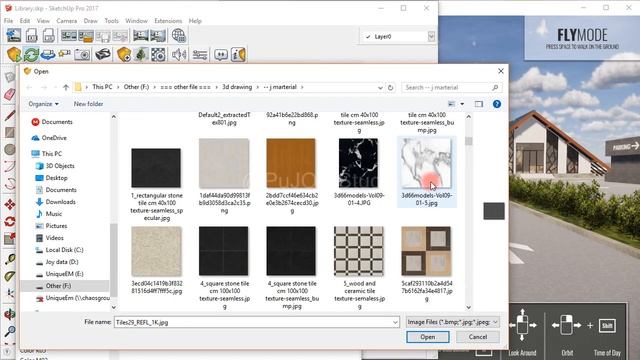Click the file list scrollbar down arrow

[469, 307]
